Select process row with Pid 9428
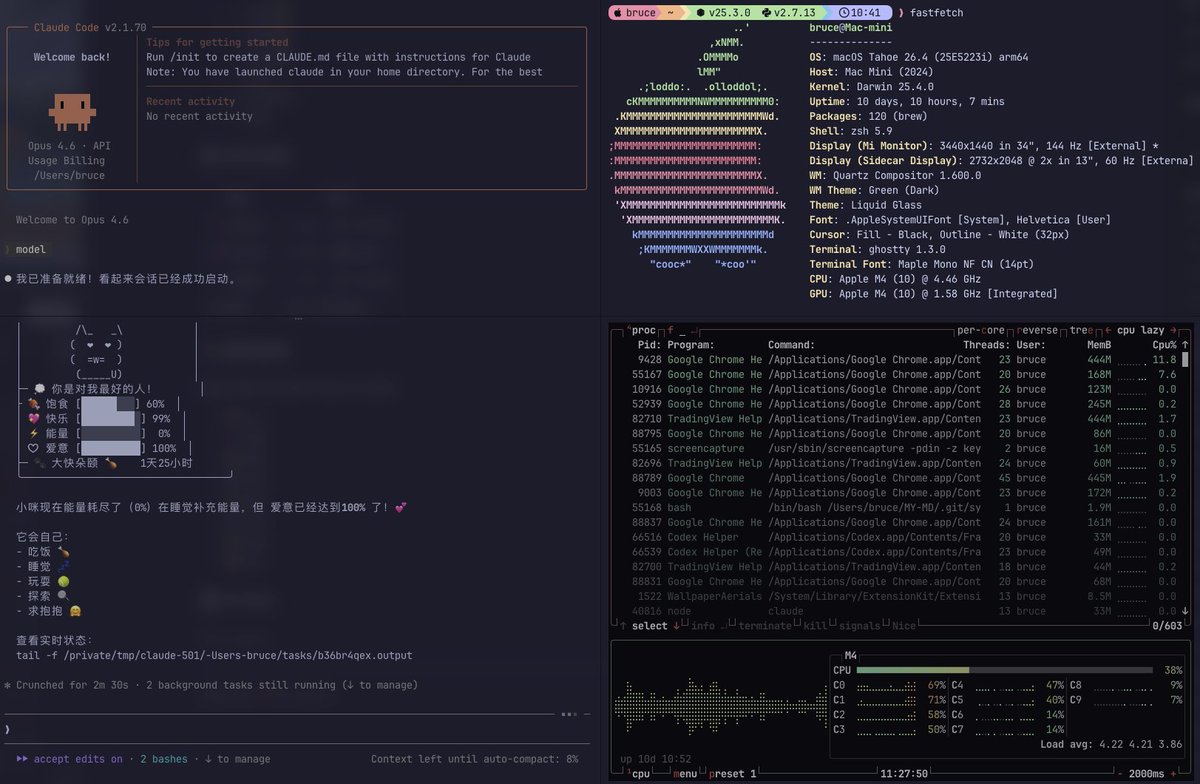This screenshot has width=1200, height=784. (x=897, y=360)
